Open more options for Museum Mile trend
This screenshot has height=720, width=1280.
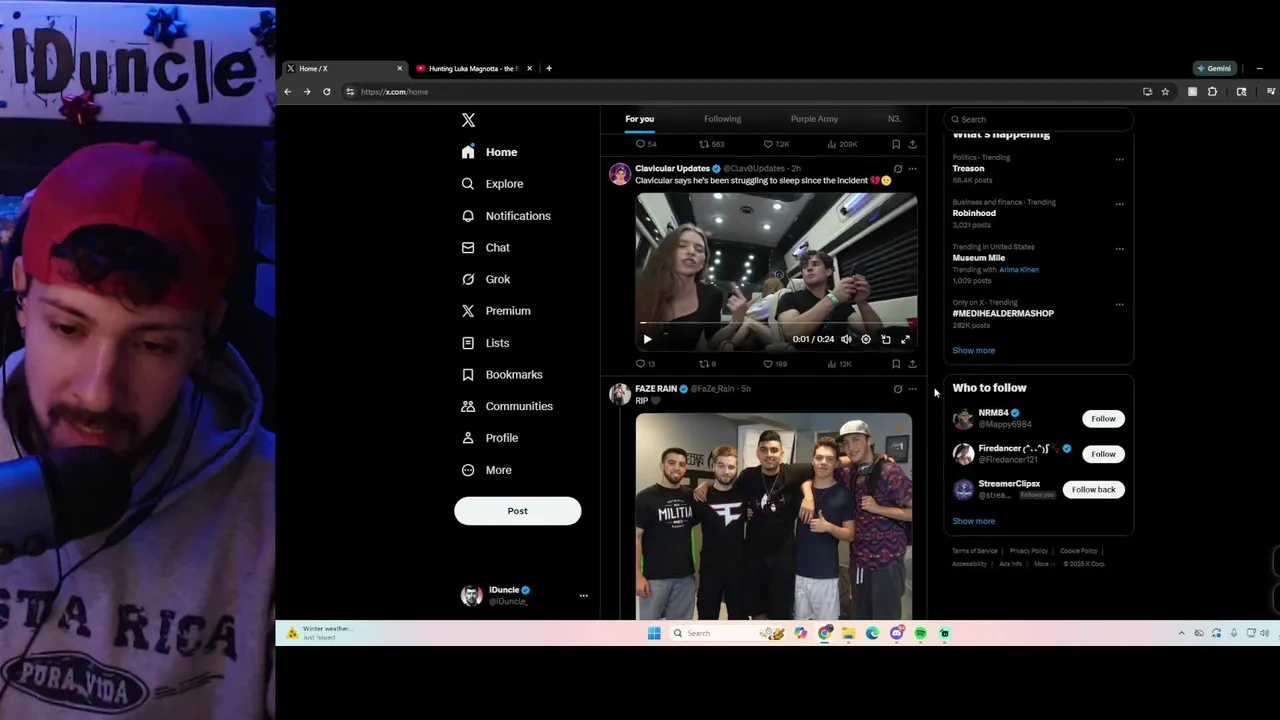1119,248
